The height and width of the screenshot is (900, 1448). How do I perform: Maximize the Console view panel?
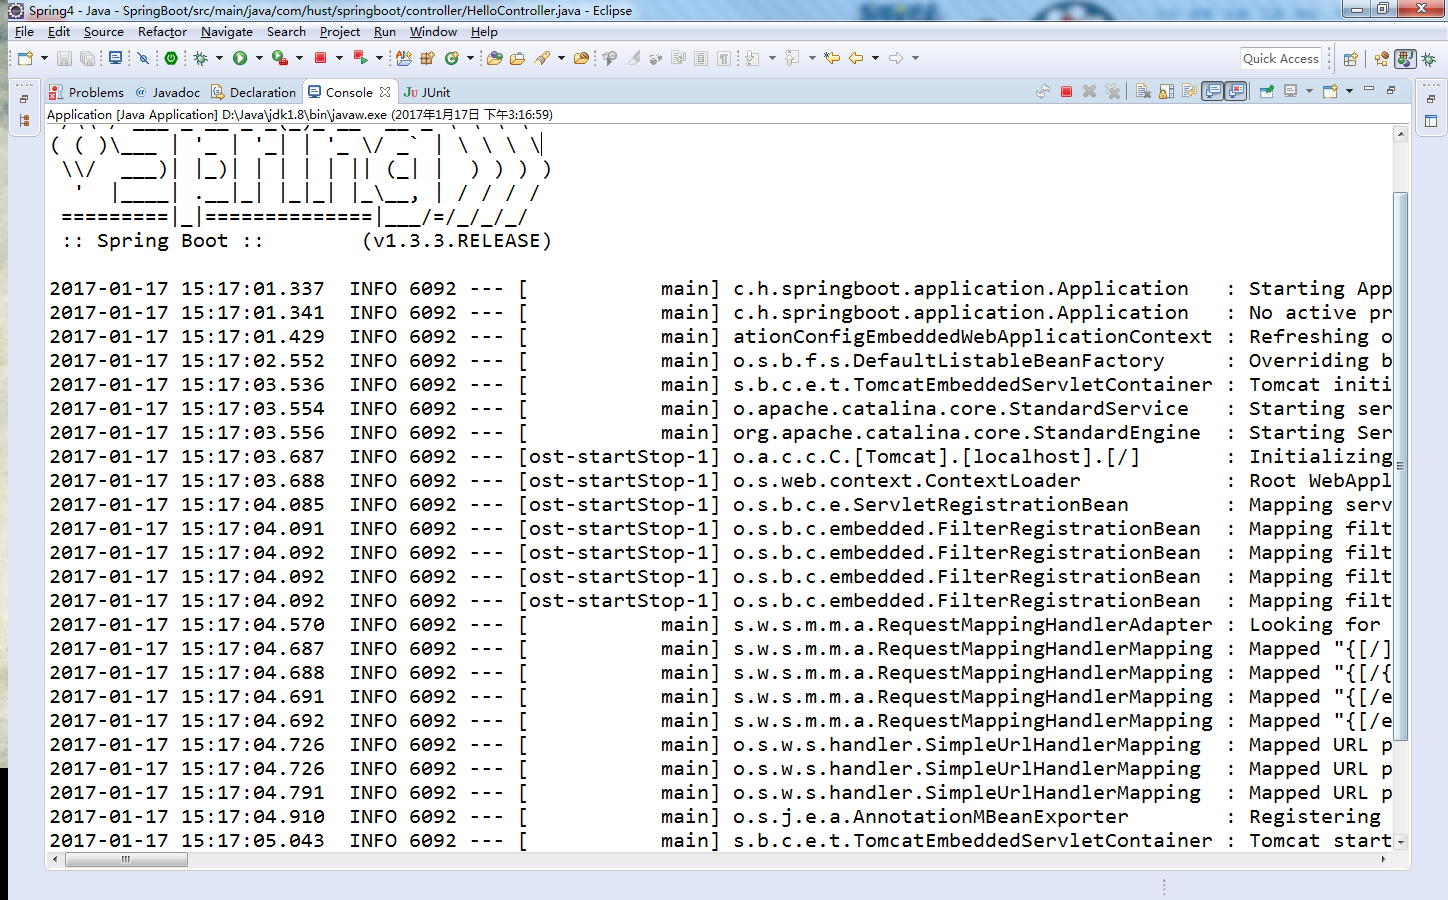click(1391, 91)
